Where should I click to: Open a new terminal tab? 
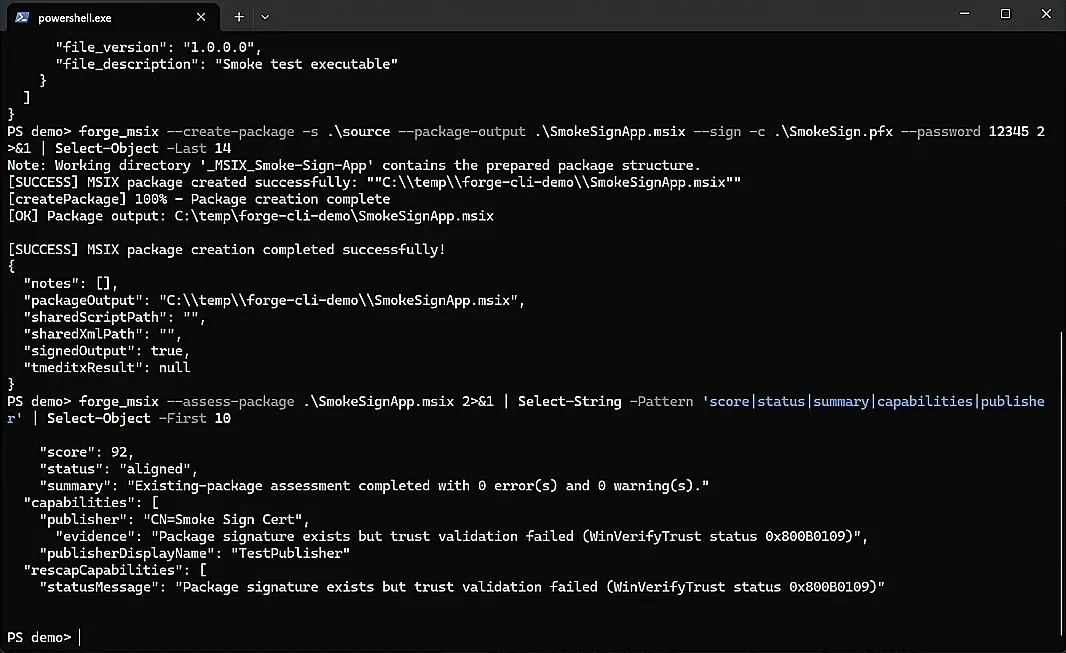click(x=239, y=17)
